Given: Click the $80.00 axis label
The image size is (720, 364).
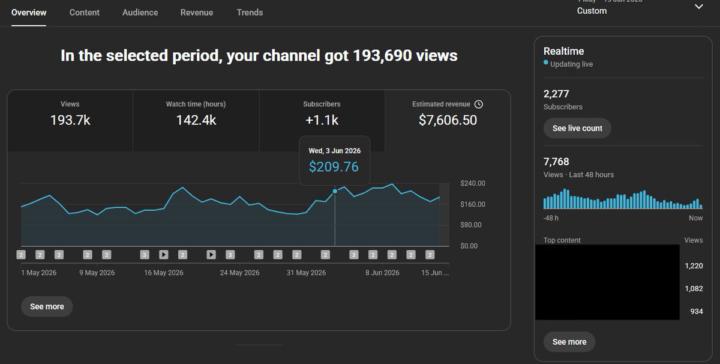Looking at the screenshot, I should point(471,225).
